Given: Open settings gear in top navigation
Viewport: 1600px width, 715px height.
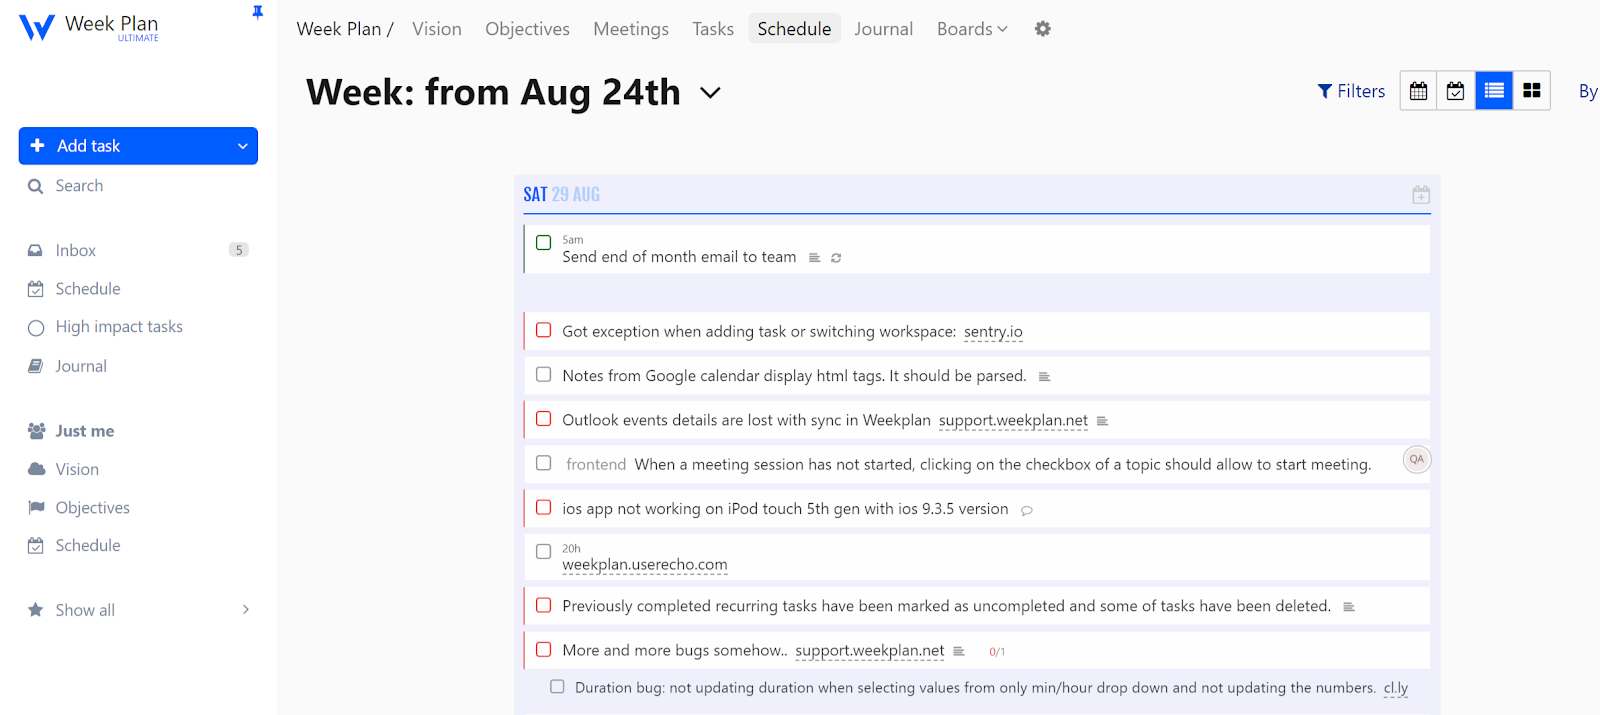Looking at the screenshot, I should [x=1042, y=29].
